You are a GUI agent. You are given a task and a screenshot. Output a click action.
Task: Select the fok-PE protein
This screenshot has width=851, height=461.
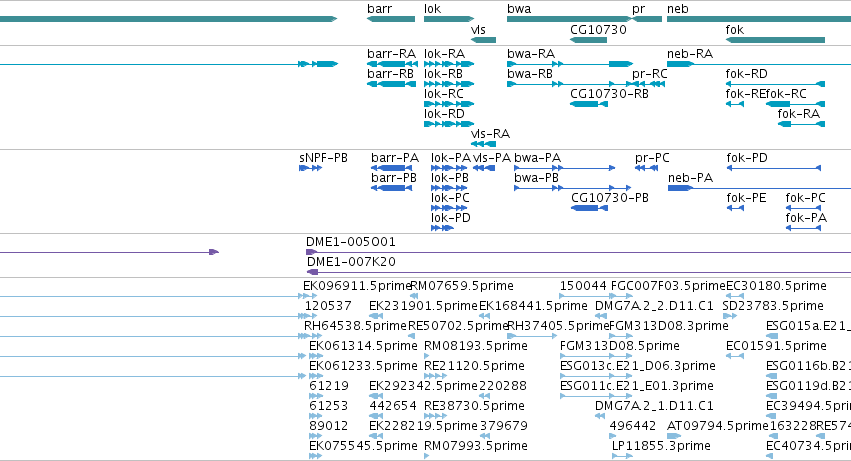click(x=746, y=198)
